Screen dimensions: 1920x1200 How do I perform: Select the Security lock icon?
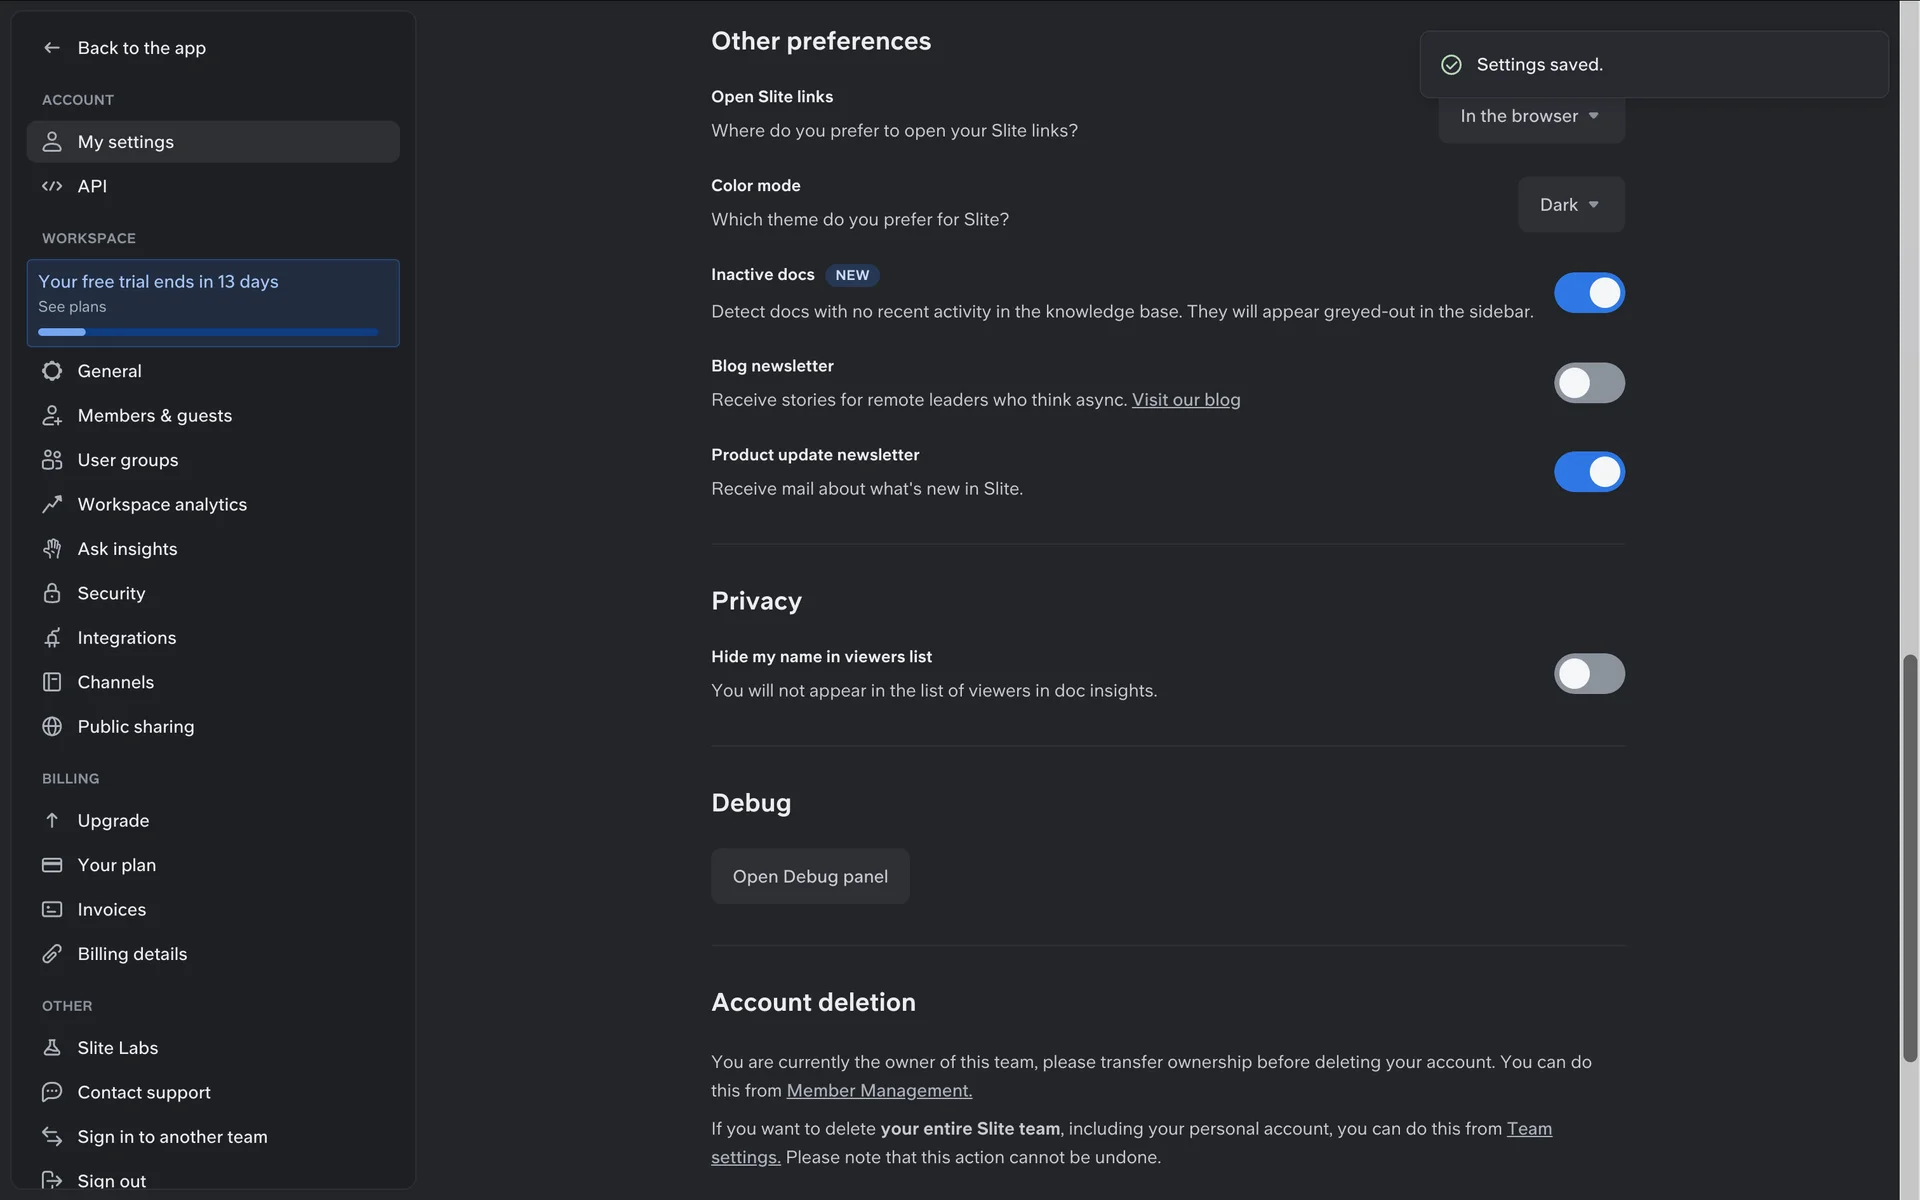click(x=52, y=593)
